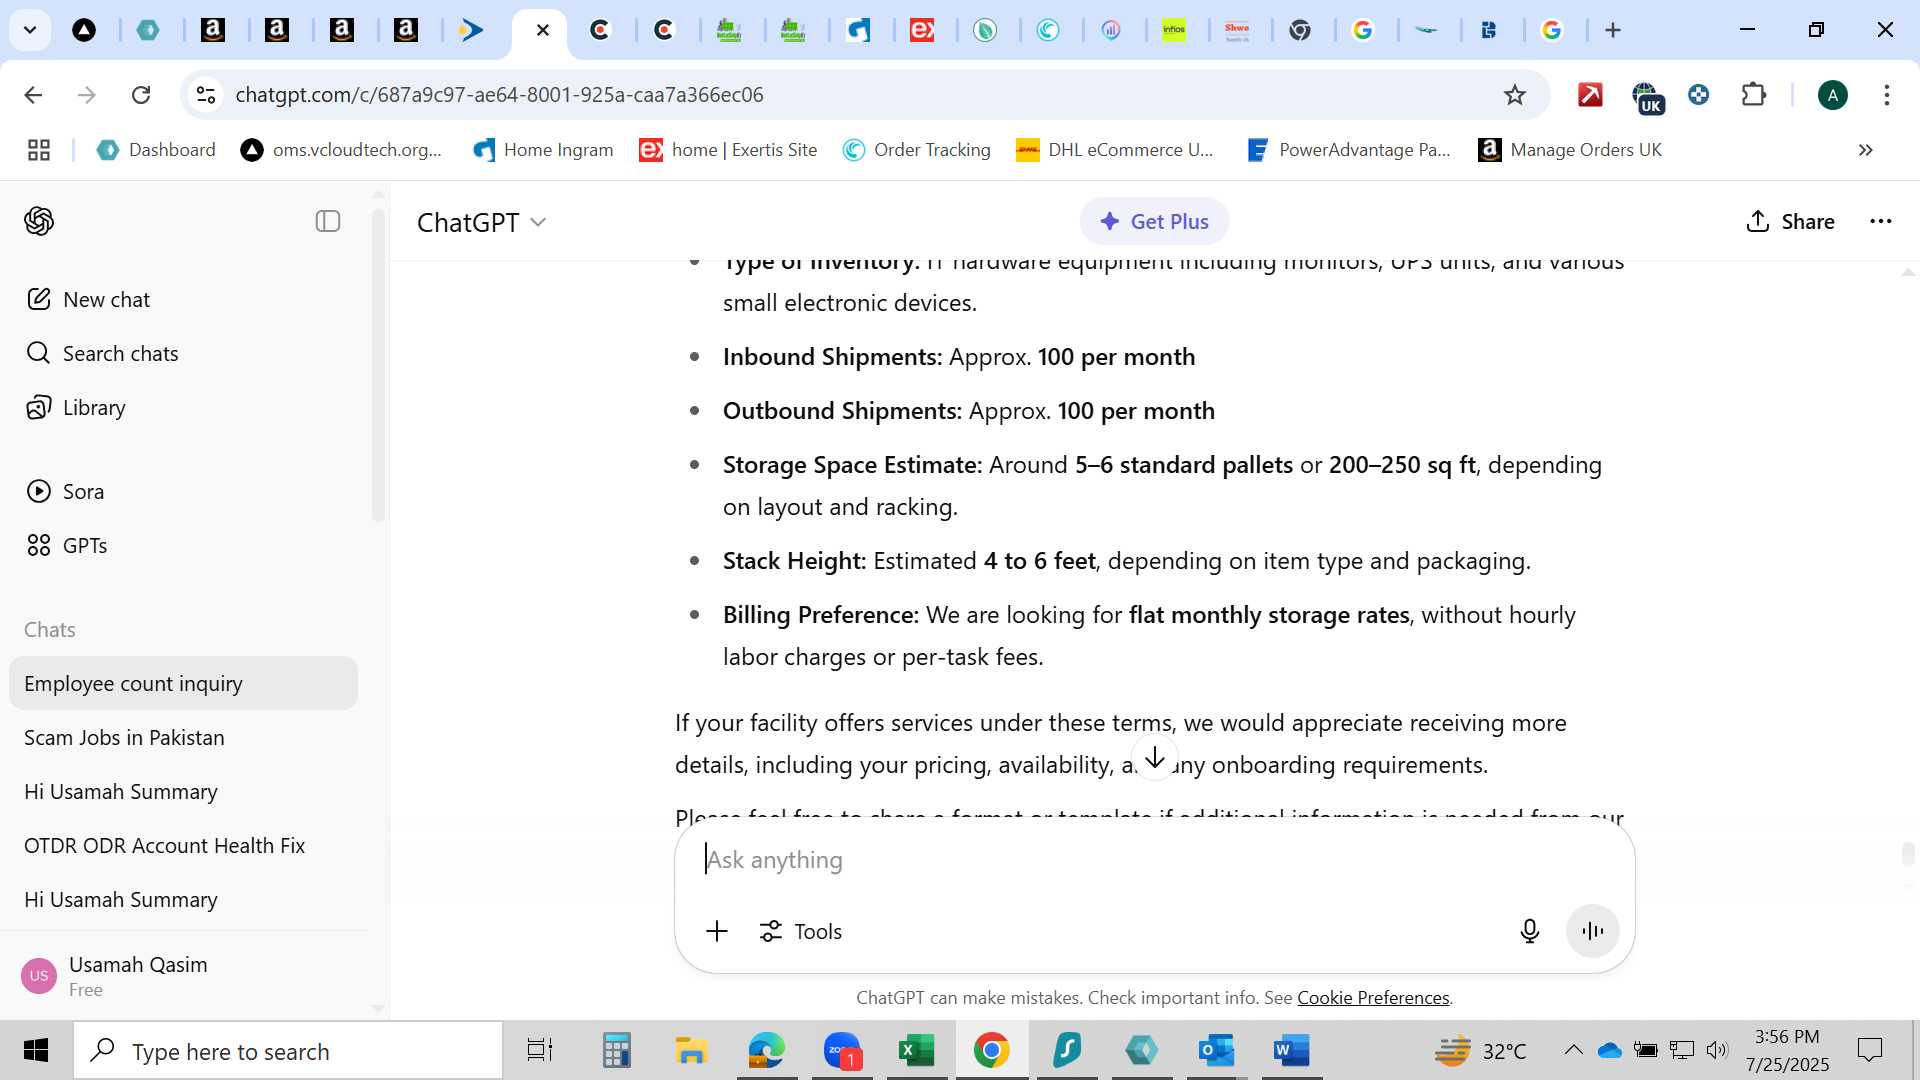This screenshot has height=1080, width=1920.
Task: Focus the Ask anything input field
Action: pyautogui.click(x=1154, y=860)
